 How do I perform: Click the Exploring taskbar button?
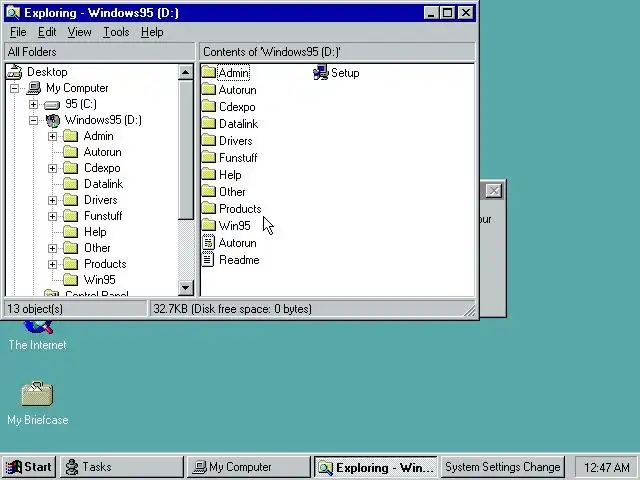376,467
